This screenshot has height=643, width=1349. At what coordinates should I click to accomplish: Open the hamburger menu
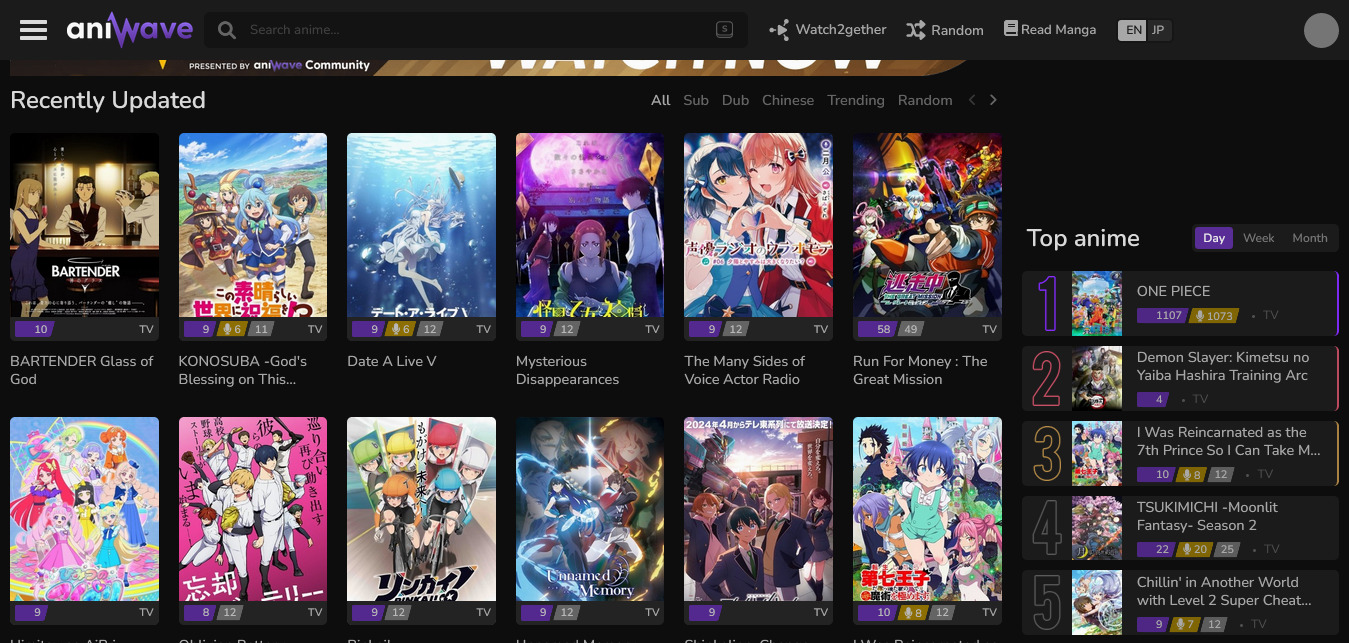point(33,30)
